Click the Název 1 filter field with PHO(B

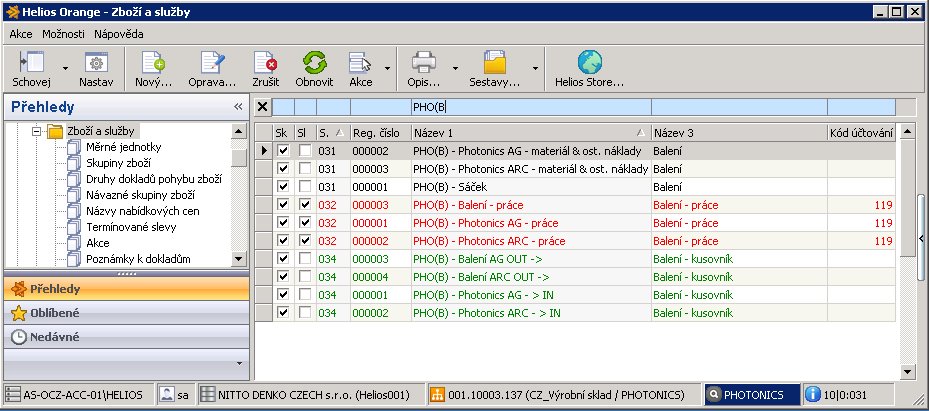531,107
